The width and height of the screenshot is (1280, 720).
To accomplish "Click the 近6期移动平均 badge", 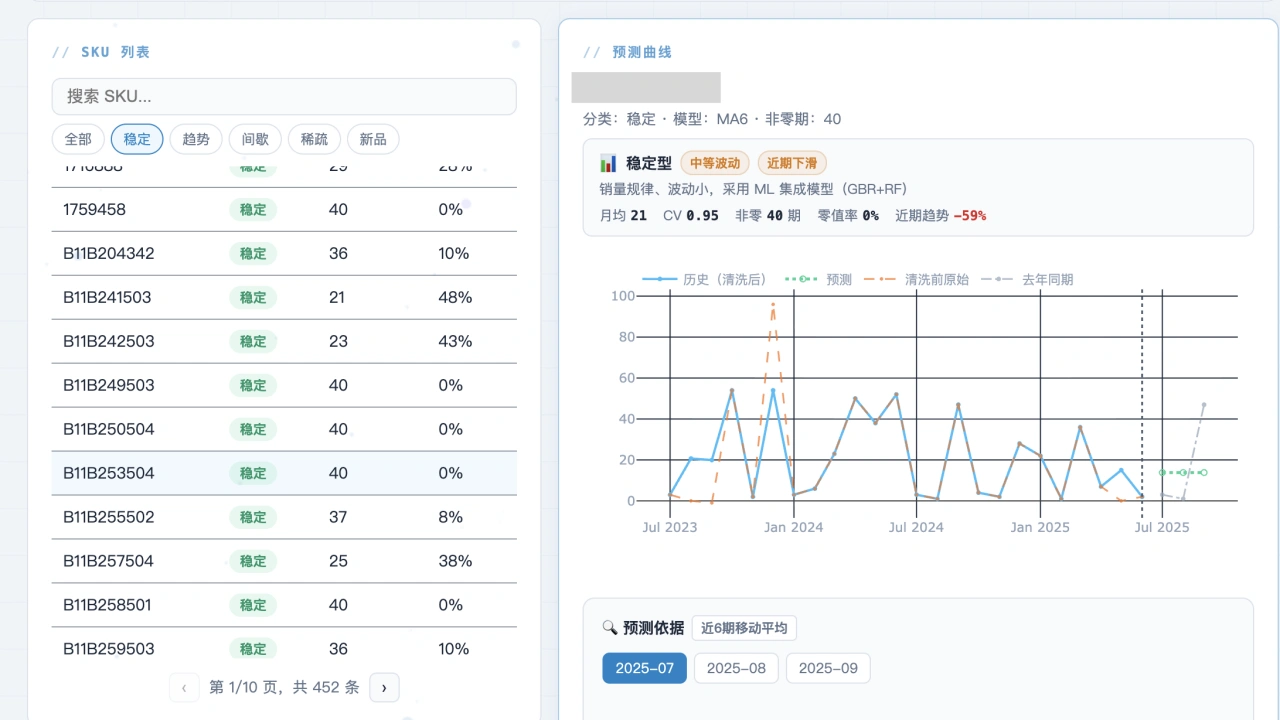I will tap(744, 628).
